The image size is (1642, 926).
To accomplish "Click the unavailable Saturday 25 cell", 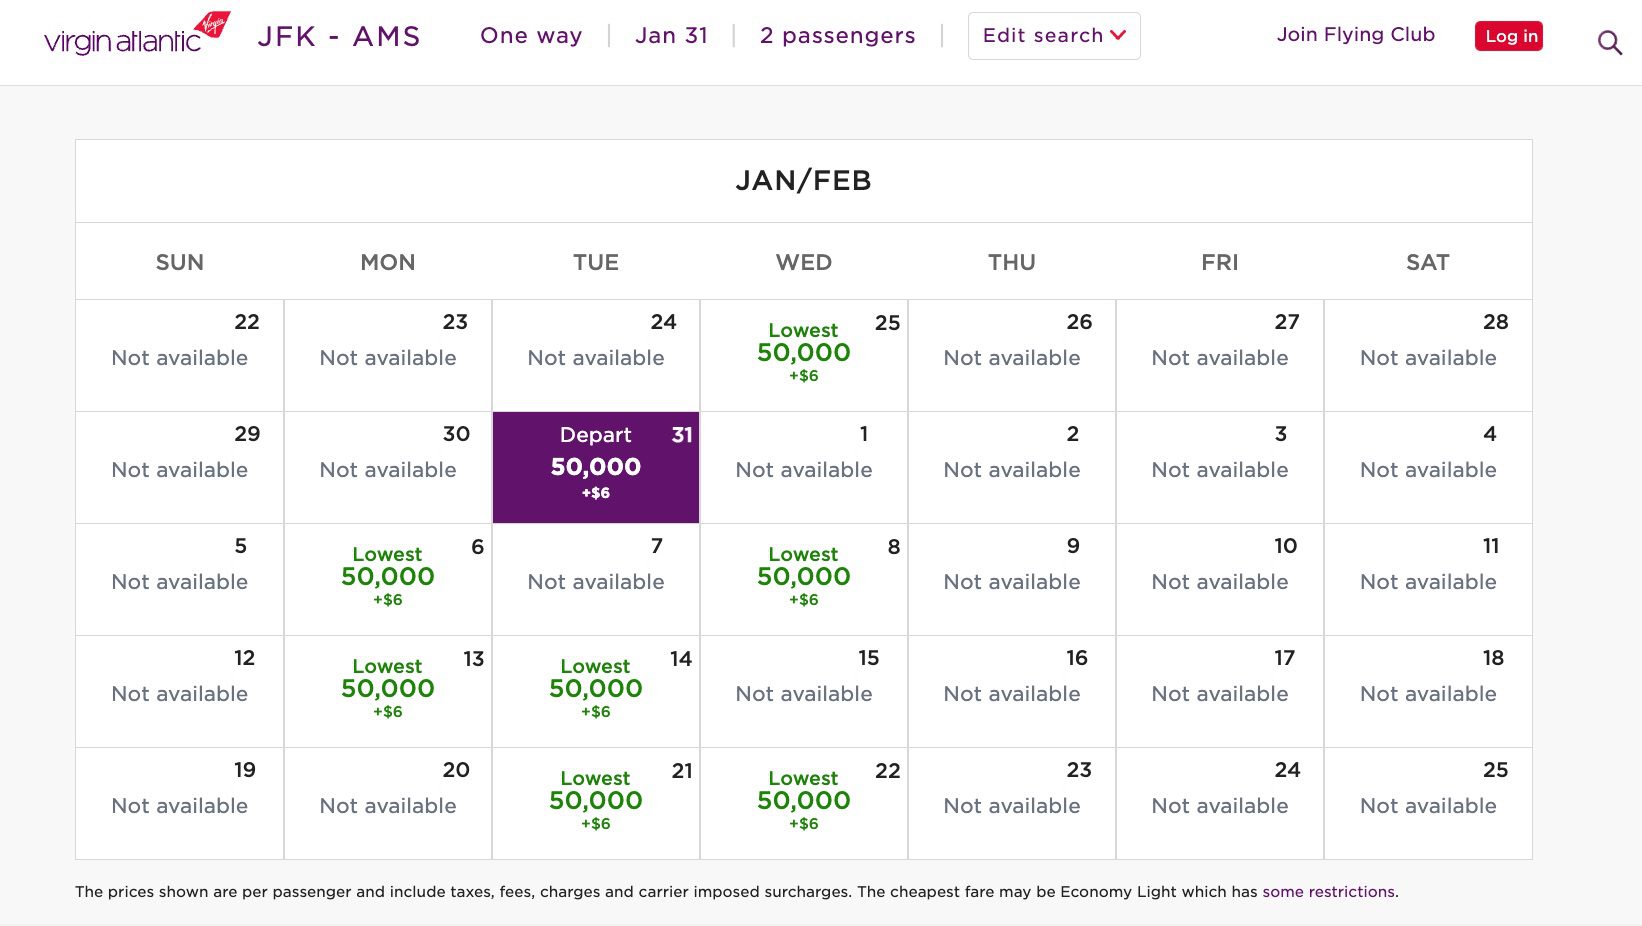I will coord(1428,803).
